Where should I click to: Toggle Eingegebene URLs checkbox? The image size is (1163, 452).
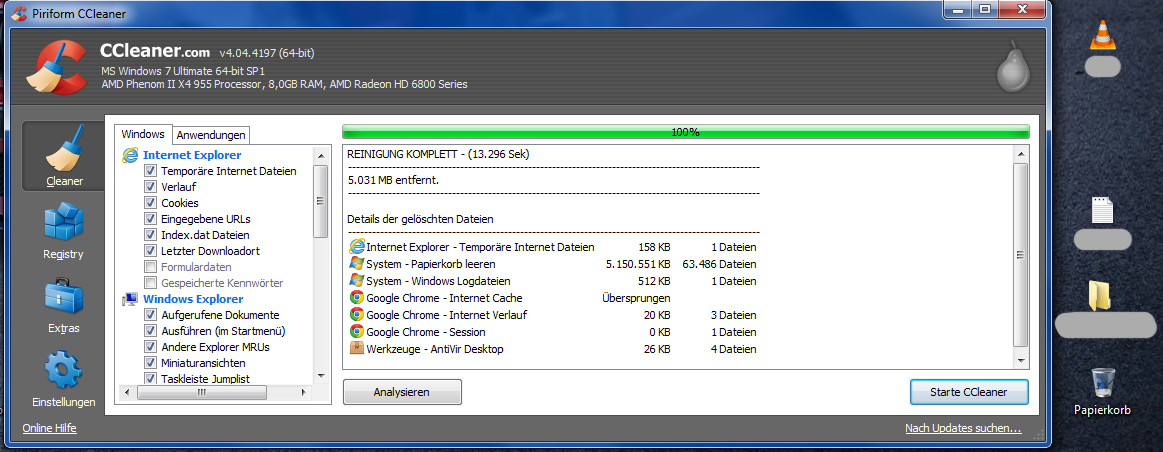coord(151,219)
